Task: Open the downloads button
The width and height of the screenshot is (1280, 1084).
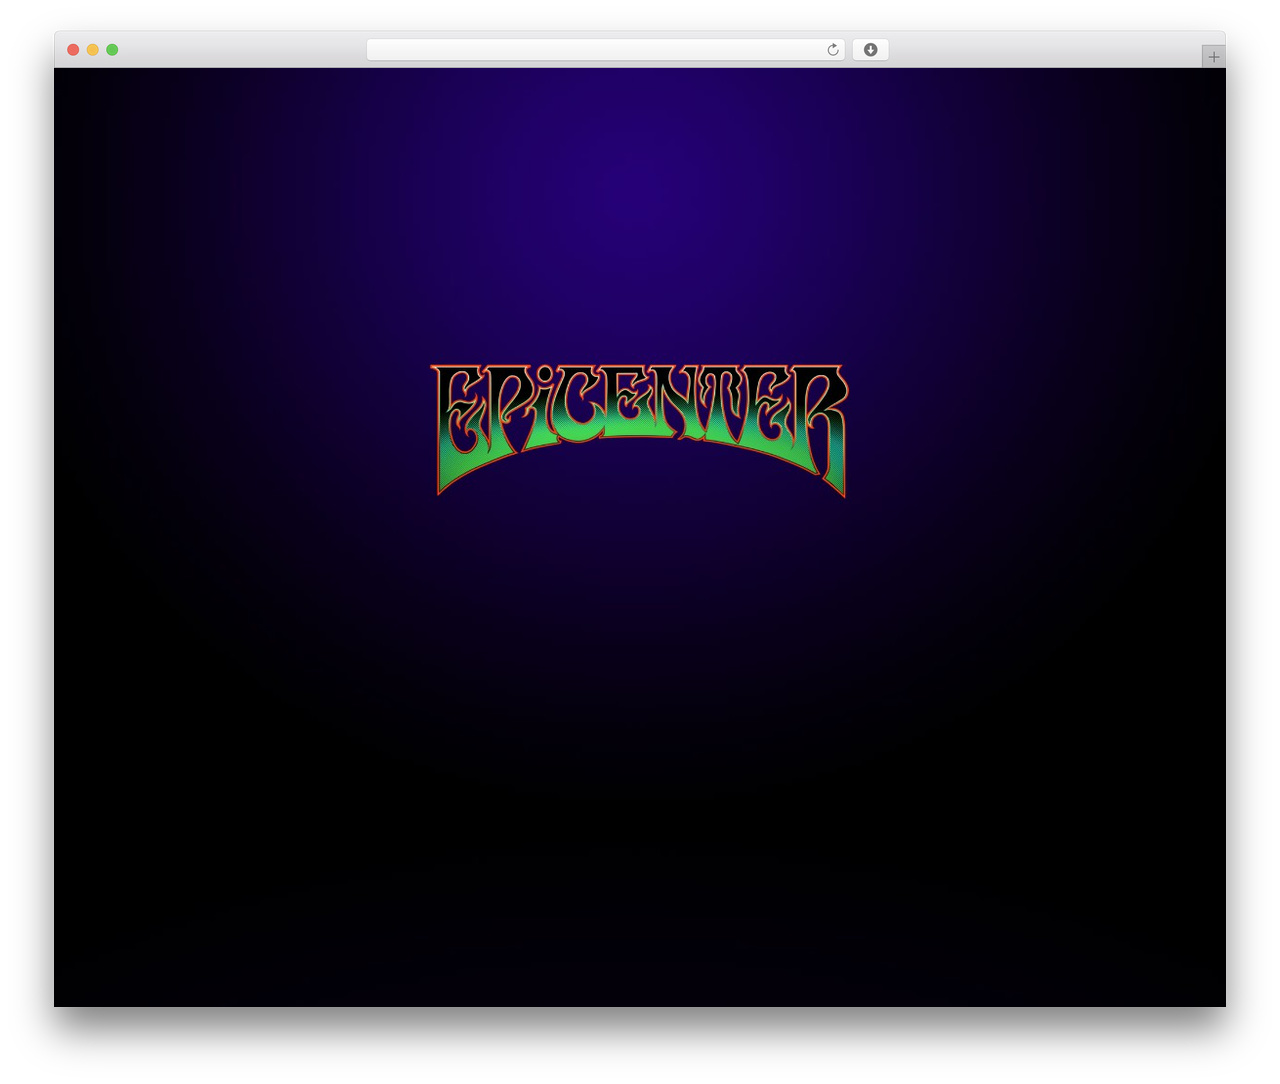Action: point(870,50)
